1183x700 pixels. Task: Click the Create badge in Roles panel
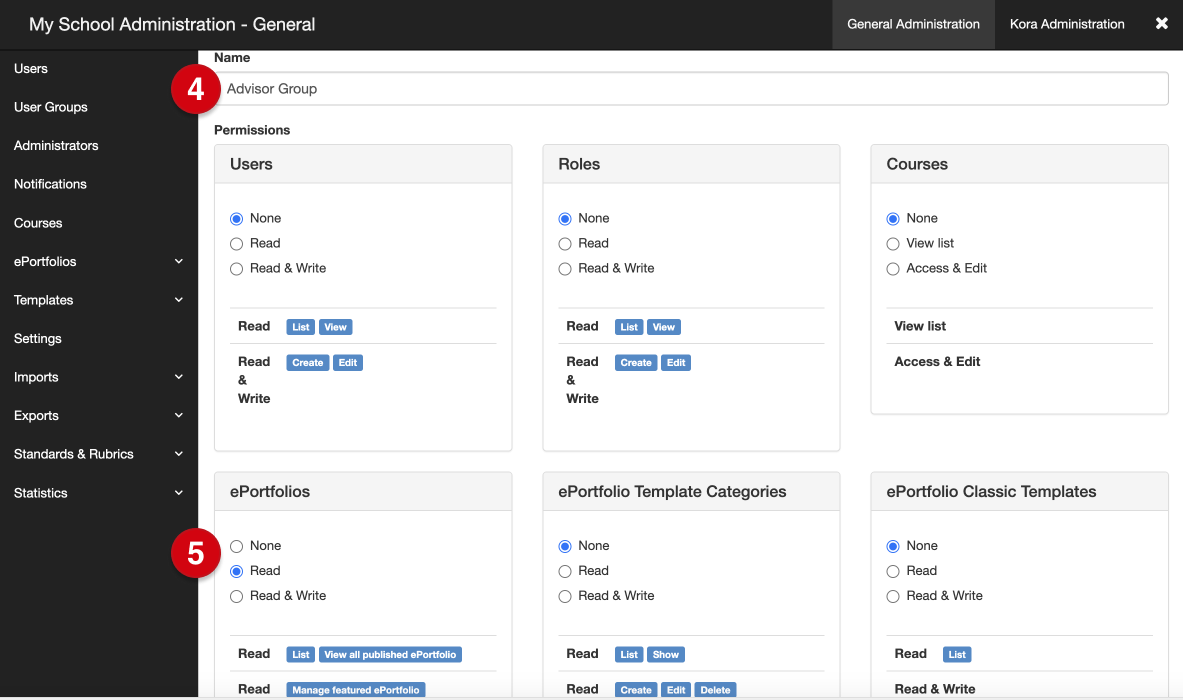635,362
